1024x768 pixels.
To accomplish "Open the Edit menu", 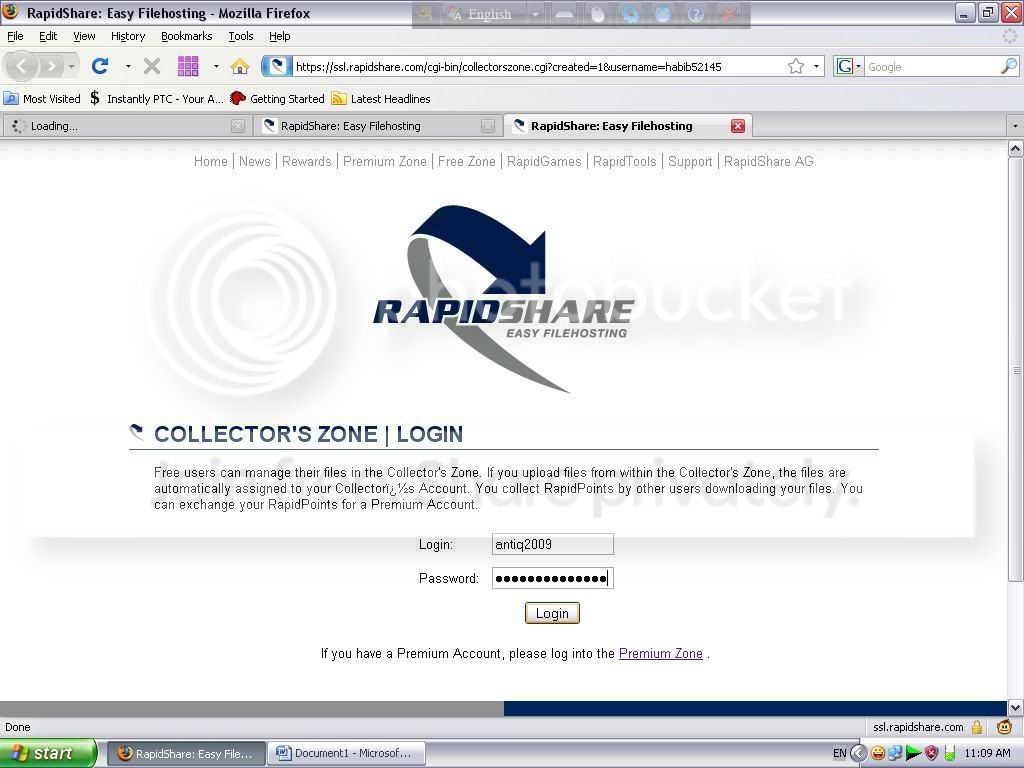I will (x=48, y=36).
